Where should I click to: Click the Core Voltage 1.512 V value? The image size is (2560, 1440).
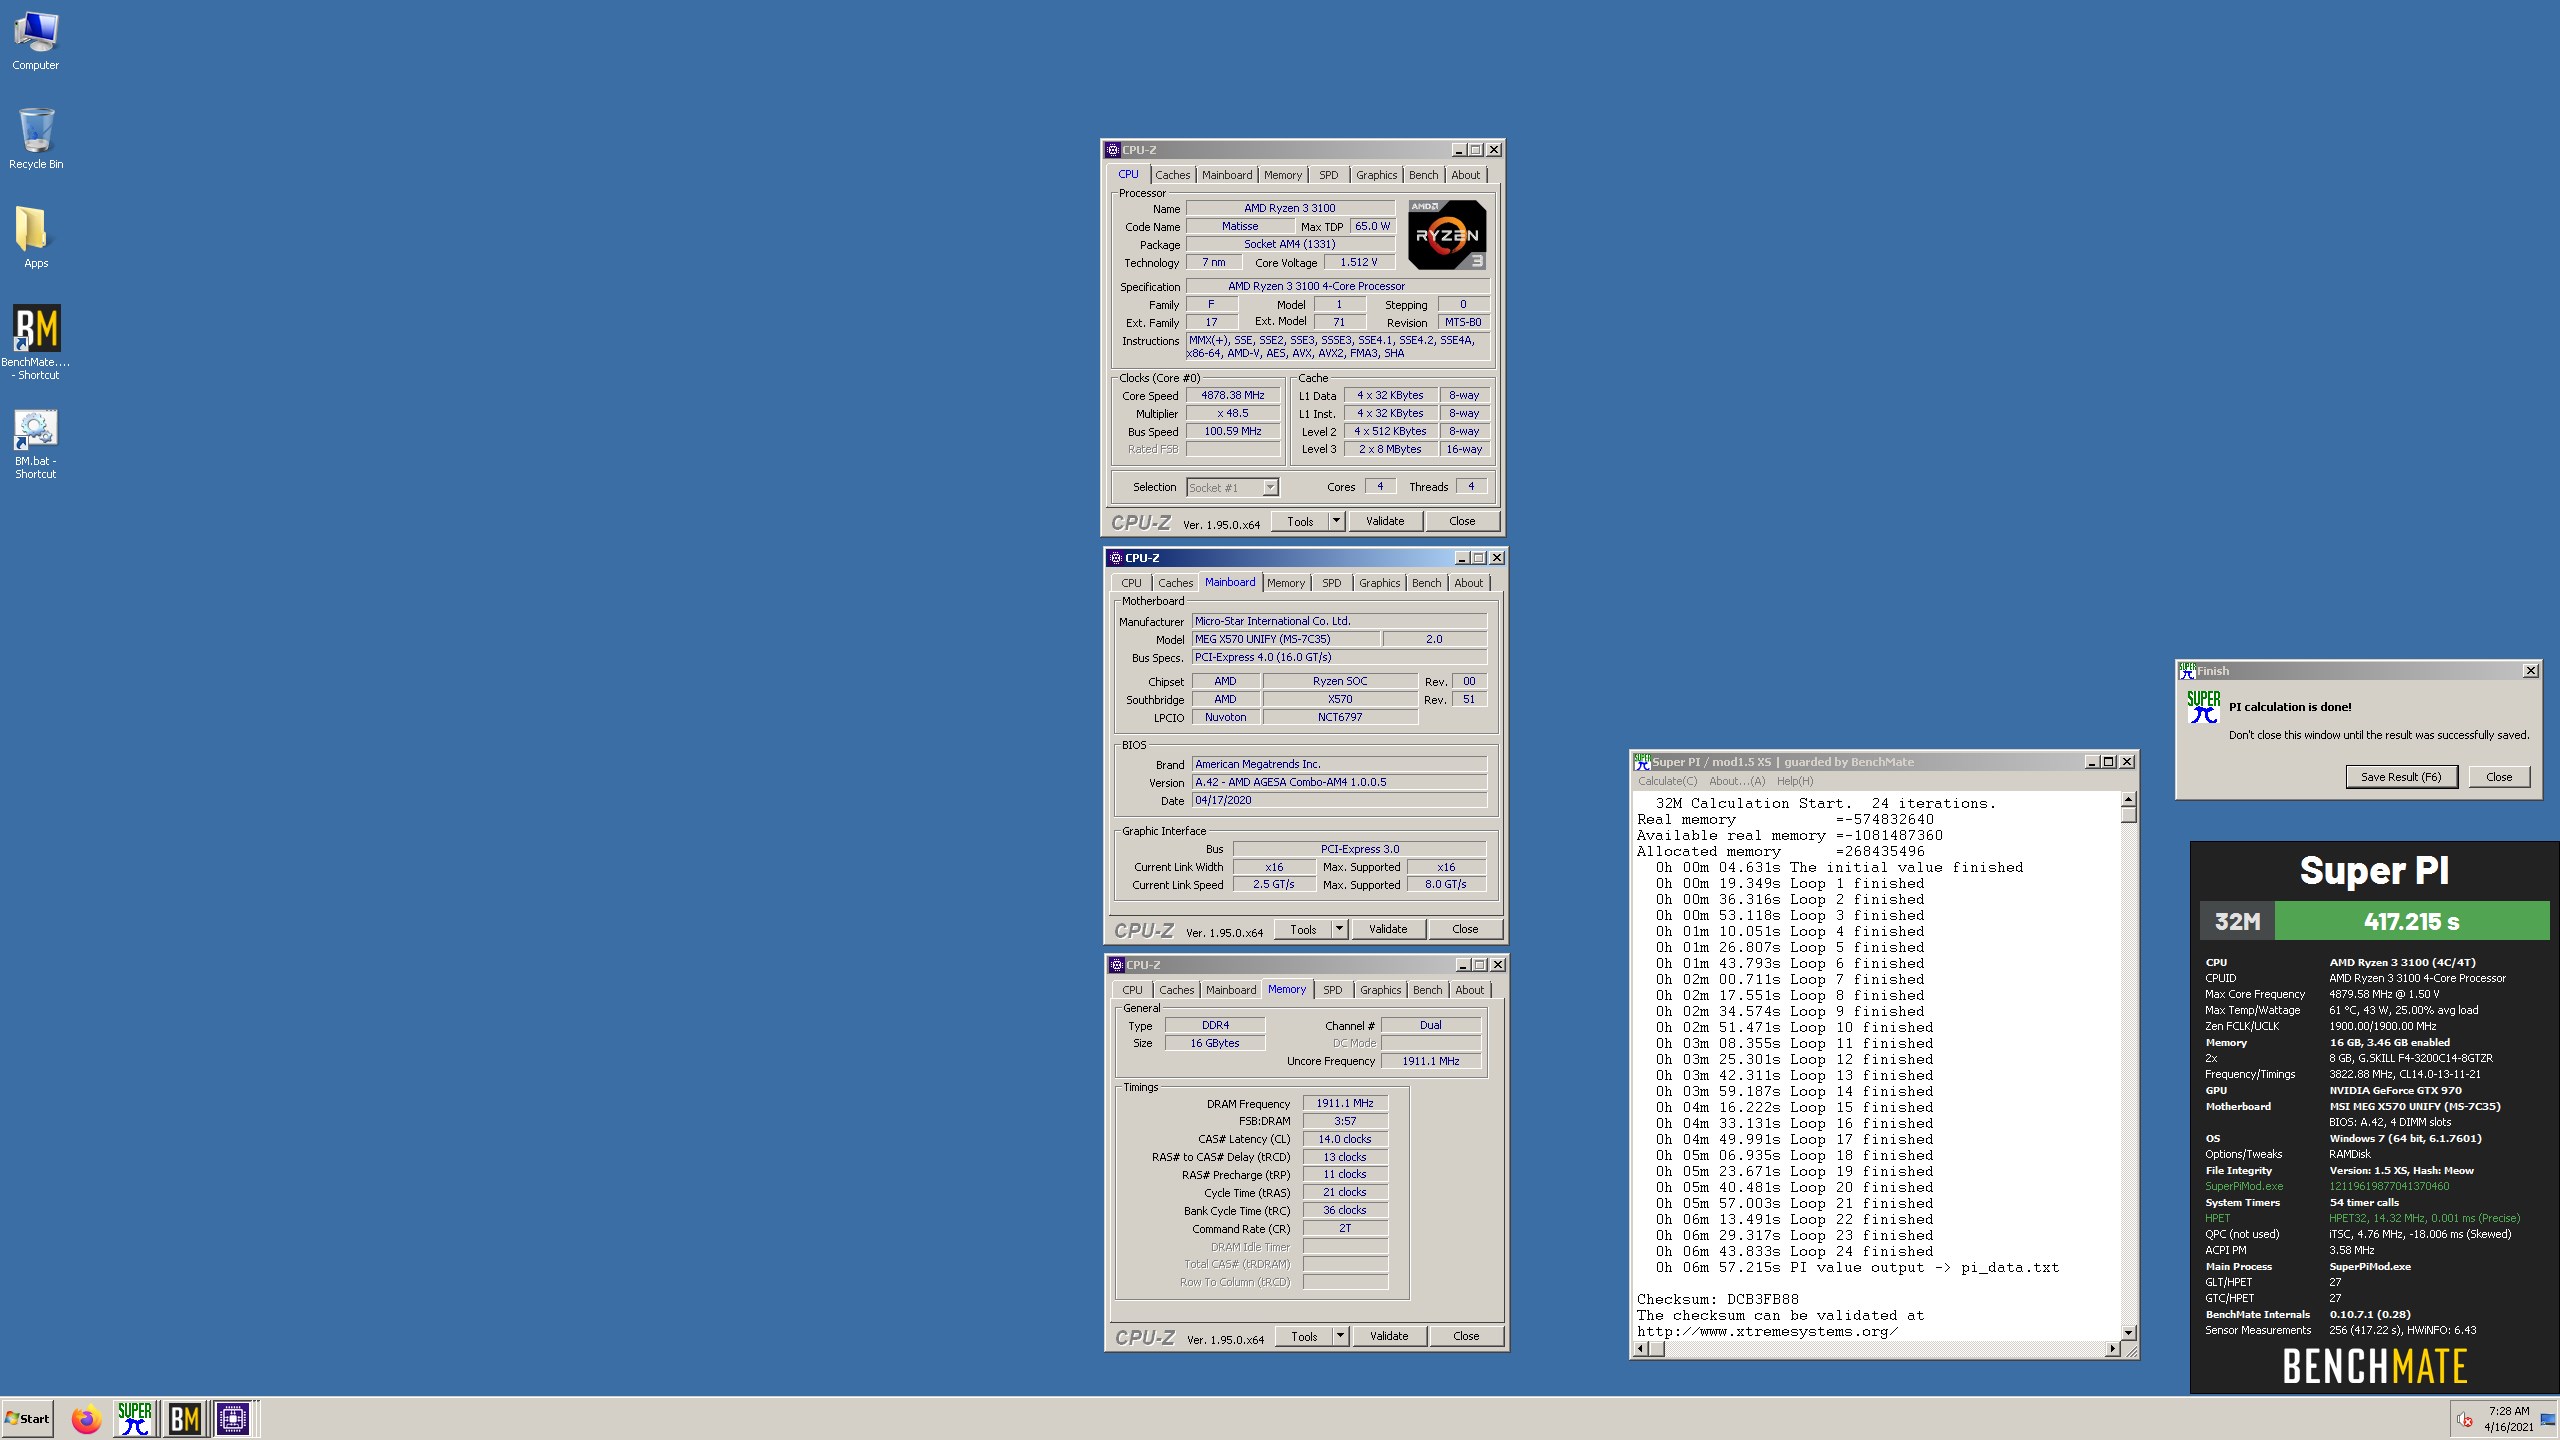(x=1358, y=262)
